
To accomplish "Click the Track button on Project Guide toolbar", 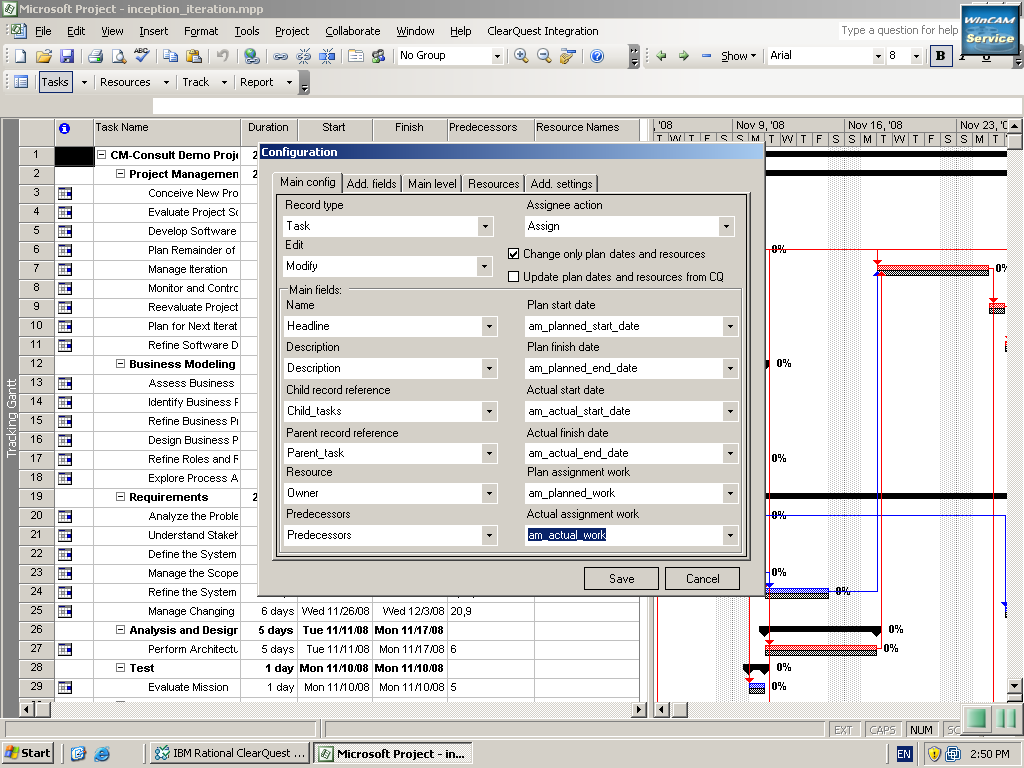I will [x=195, y=82].
